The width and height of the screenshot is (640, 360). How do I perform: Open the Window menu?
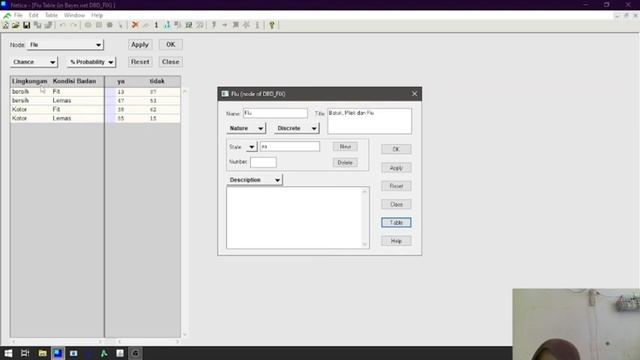pos(74,16)
